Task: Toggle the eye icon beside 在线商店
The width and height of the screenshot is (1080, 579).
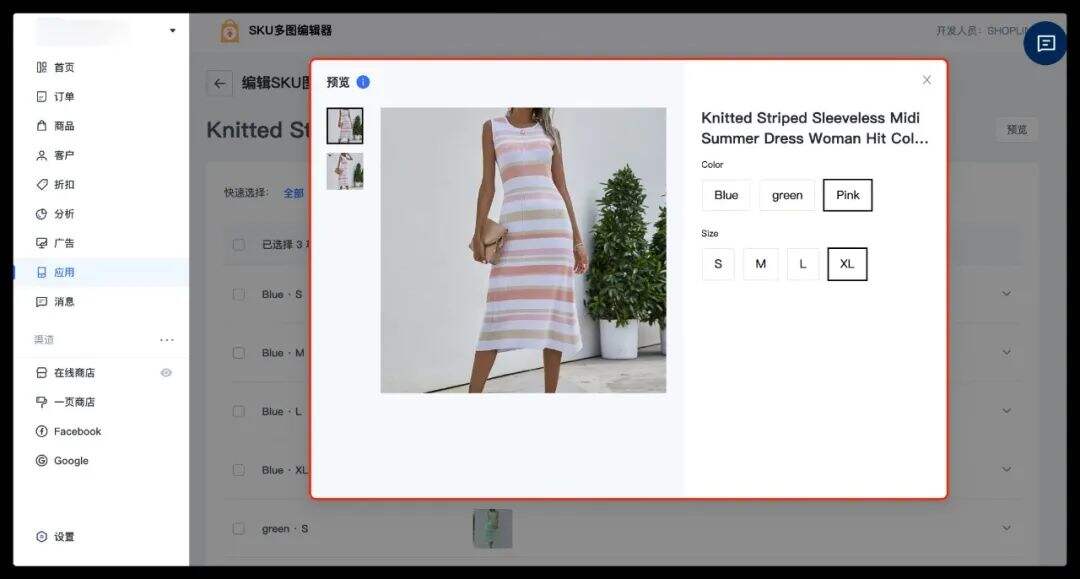Action: coord(166,373)
